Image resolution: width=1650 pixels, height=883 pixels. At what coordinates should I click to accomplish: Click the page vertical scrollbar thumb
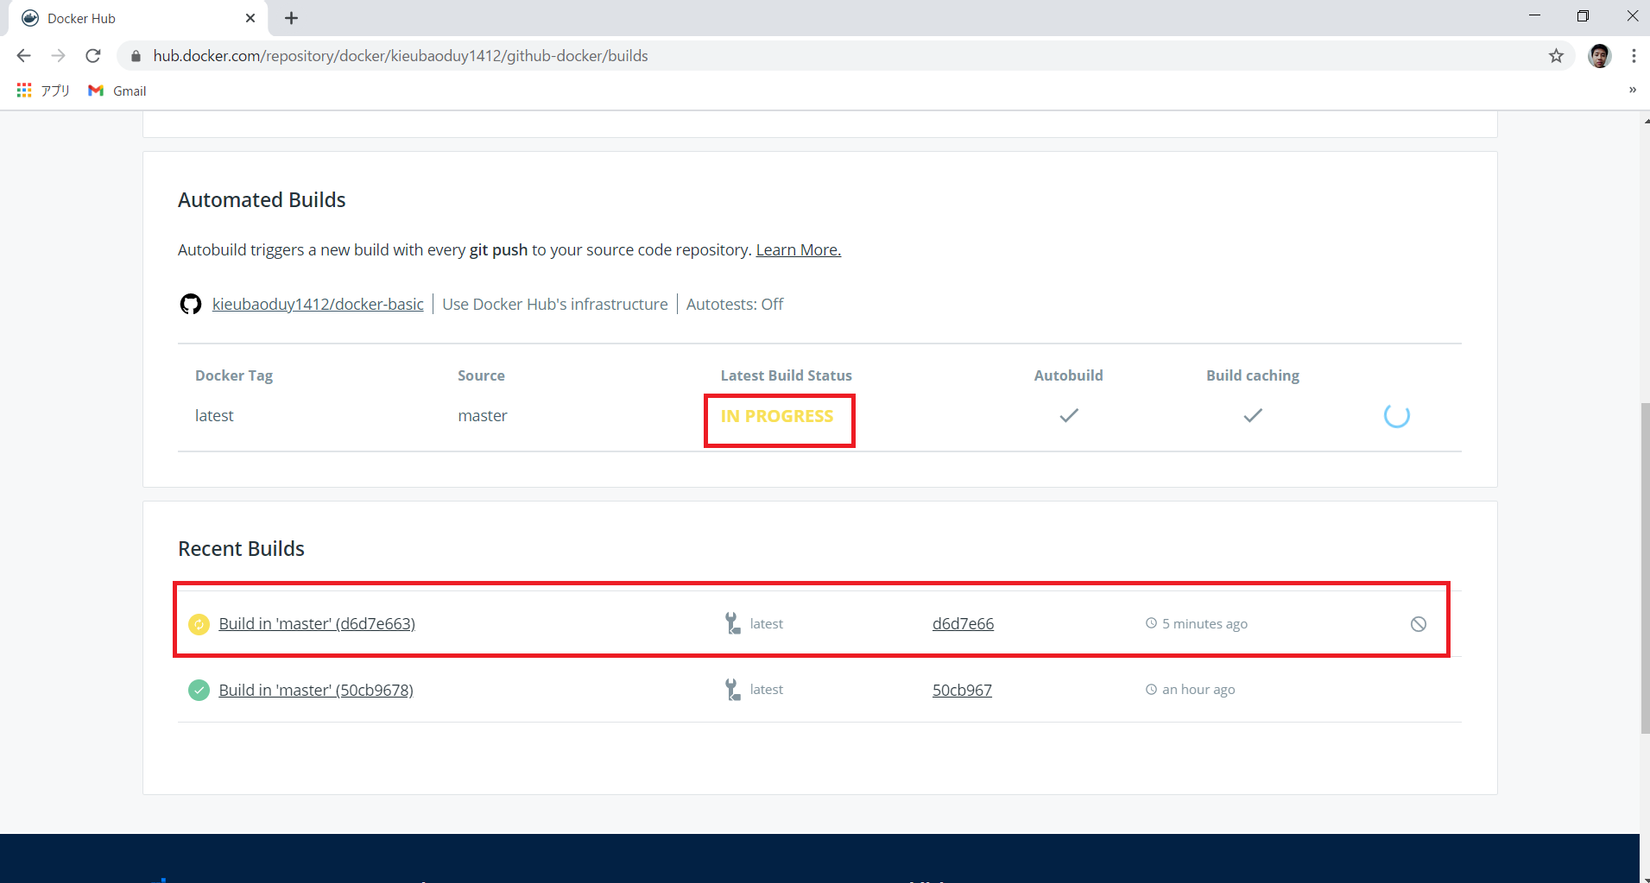click(x=1645, y=568)
